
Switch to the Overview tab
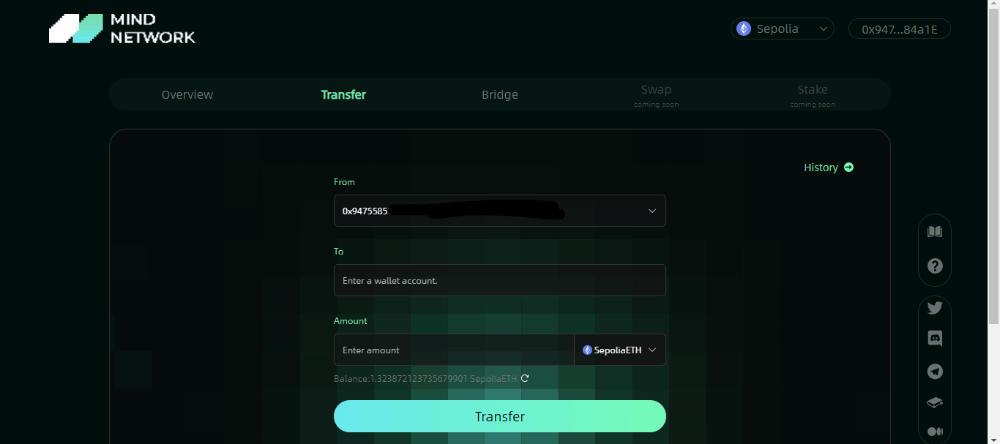(187, 94)
